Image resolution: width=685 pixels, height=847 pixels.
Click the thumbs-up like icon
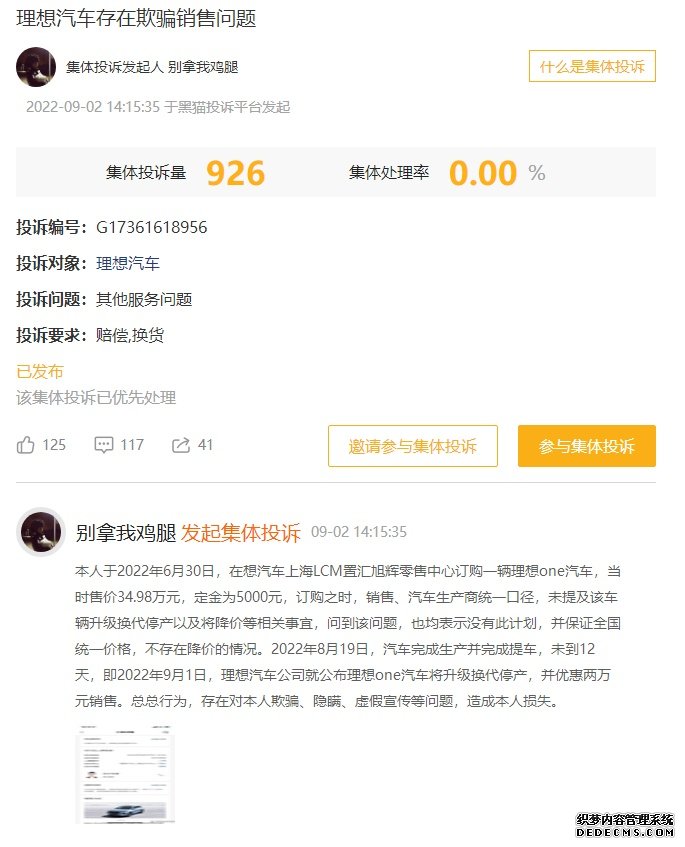[x=25, y=445]
